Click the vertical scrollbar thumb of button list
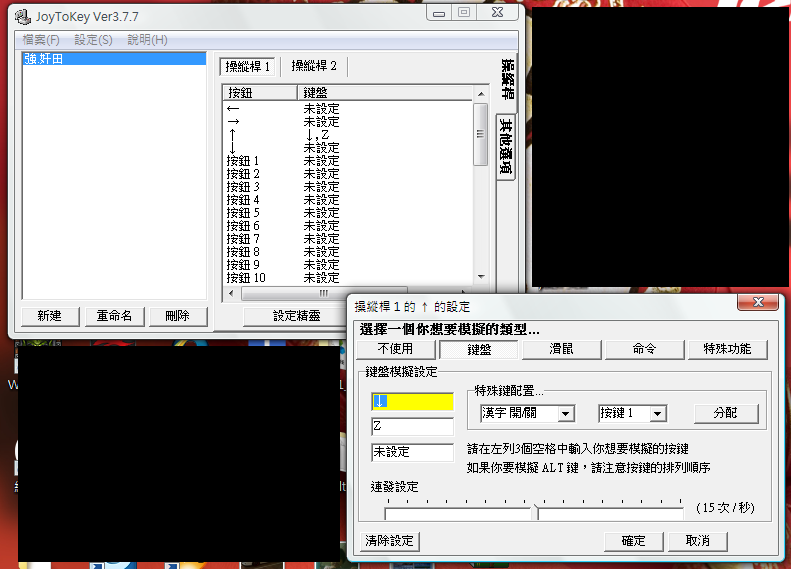The height and width of the screenshot is (569, 791). click(481, 134)
